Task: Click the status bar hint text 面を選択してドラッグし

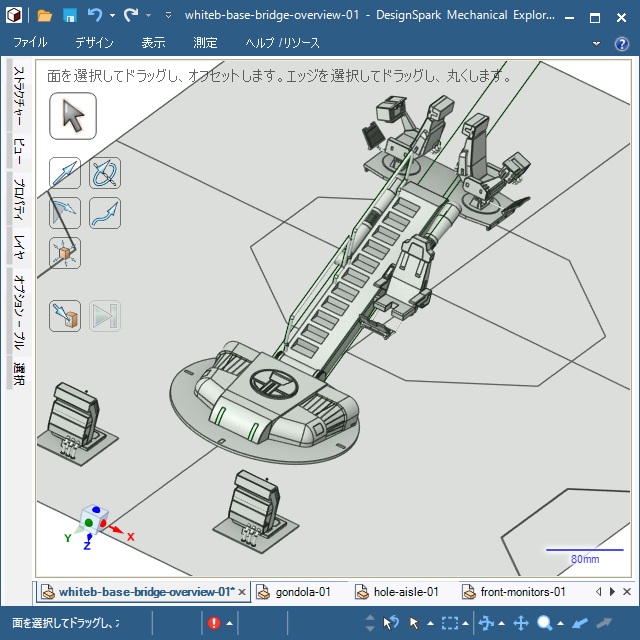Action: [x=66, y=623]
